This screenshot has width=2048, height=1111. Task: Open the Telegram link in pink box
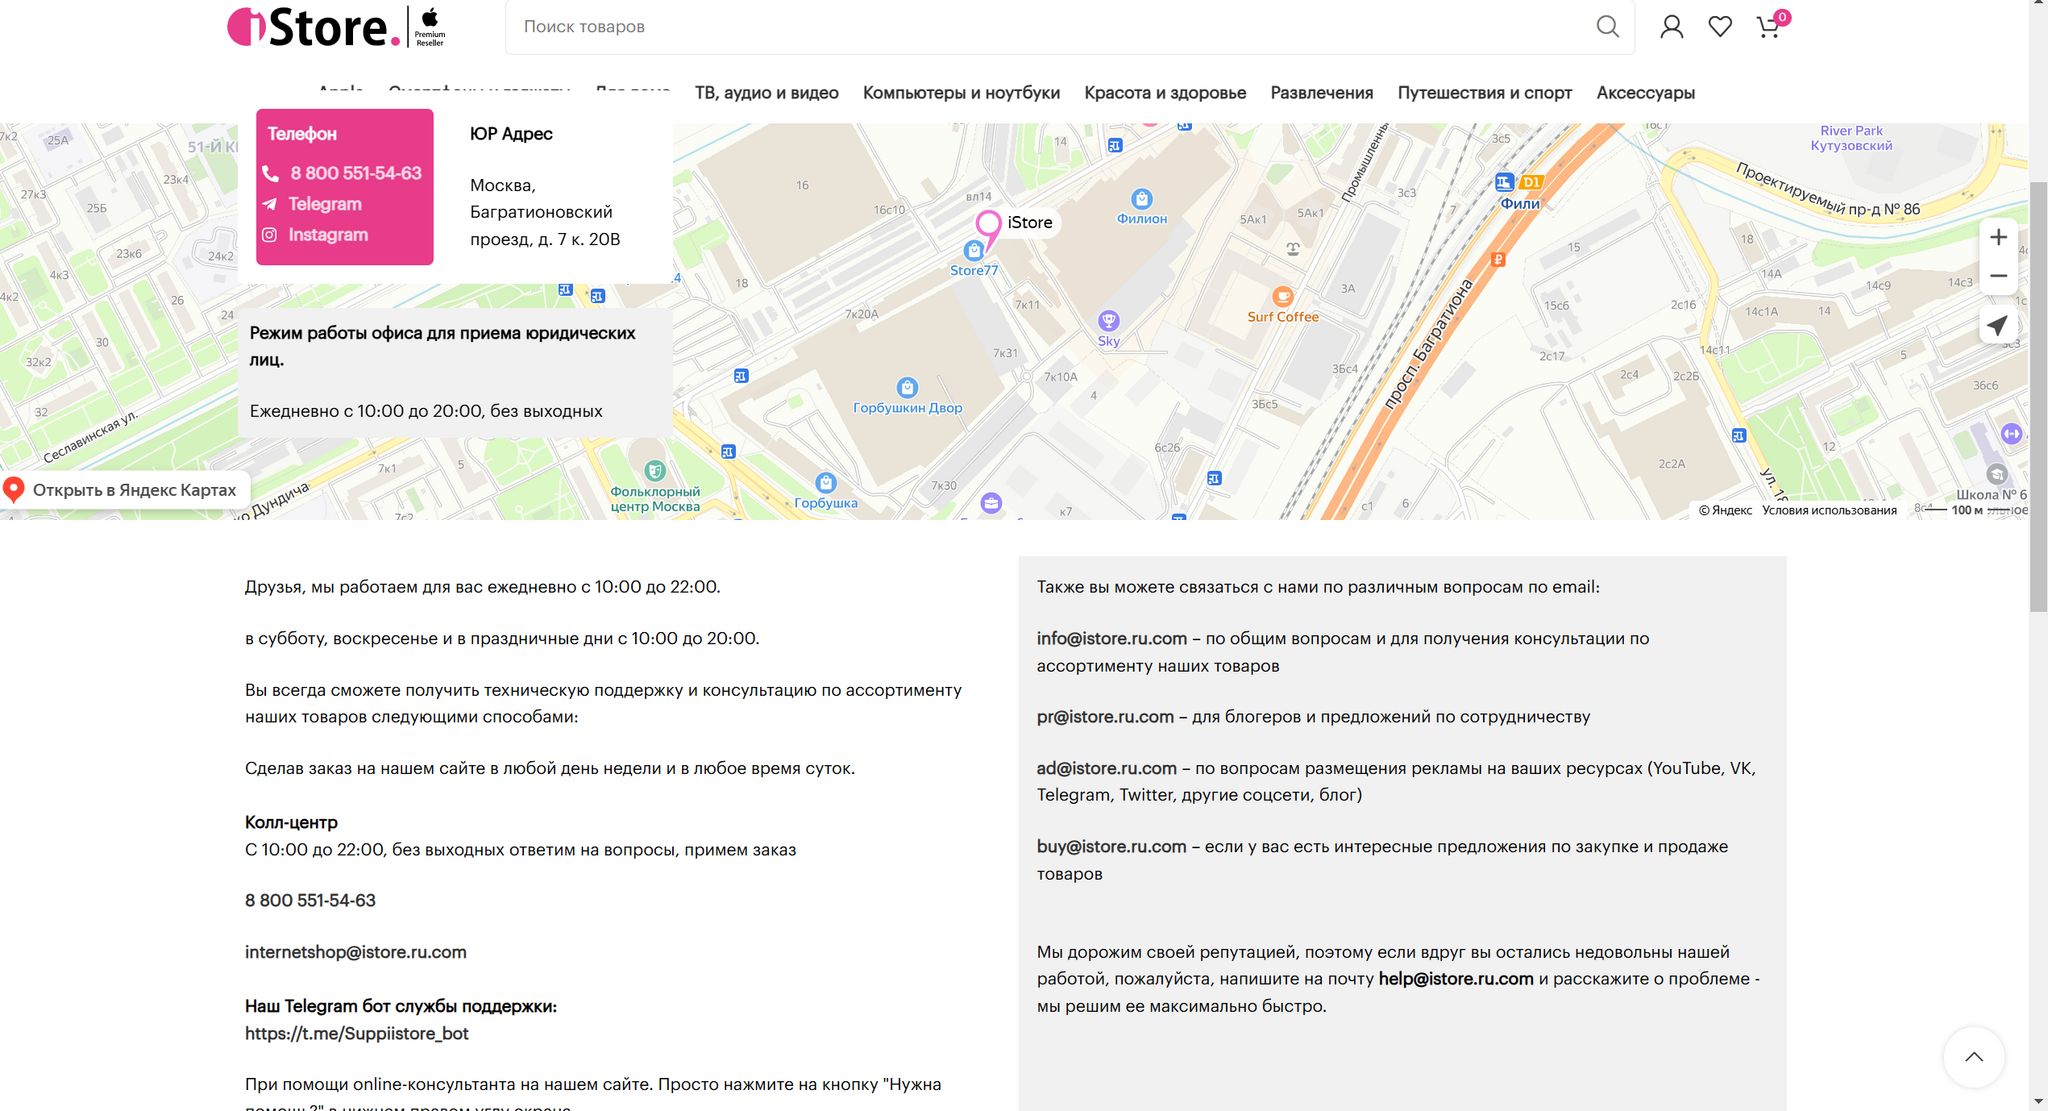click(x=324, y=204)
